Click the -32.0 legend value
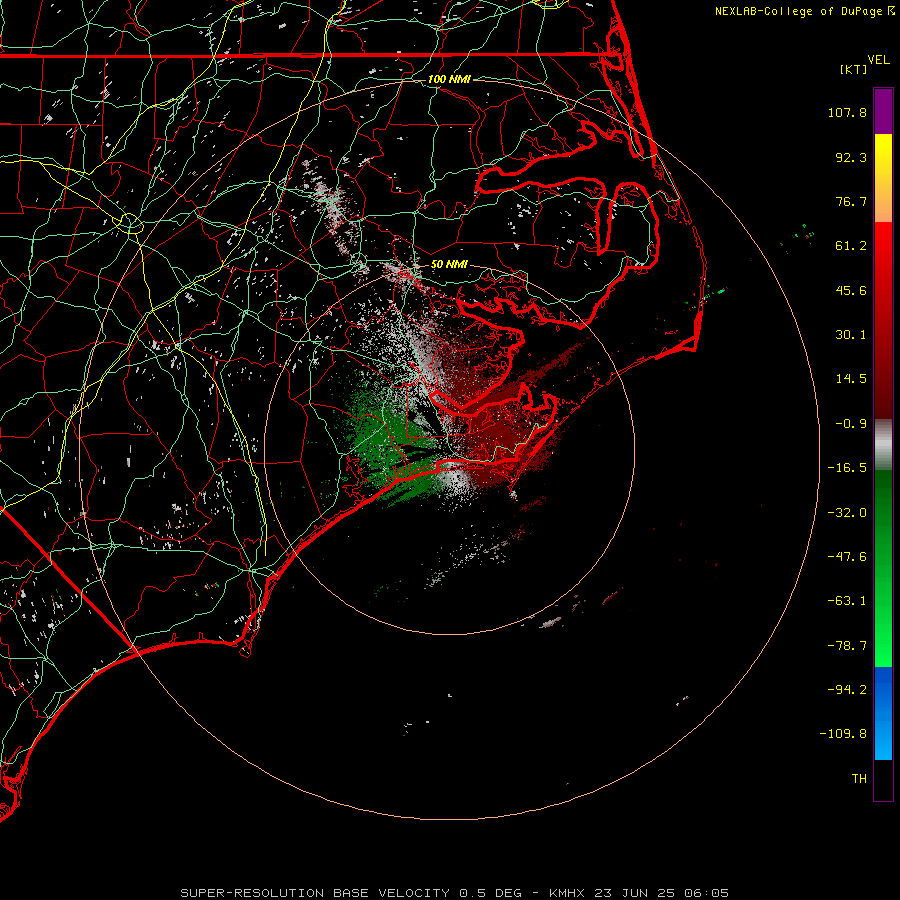Image resolution: width=900 pixels, height=900 pixels. pos(847,513)
